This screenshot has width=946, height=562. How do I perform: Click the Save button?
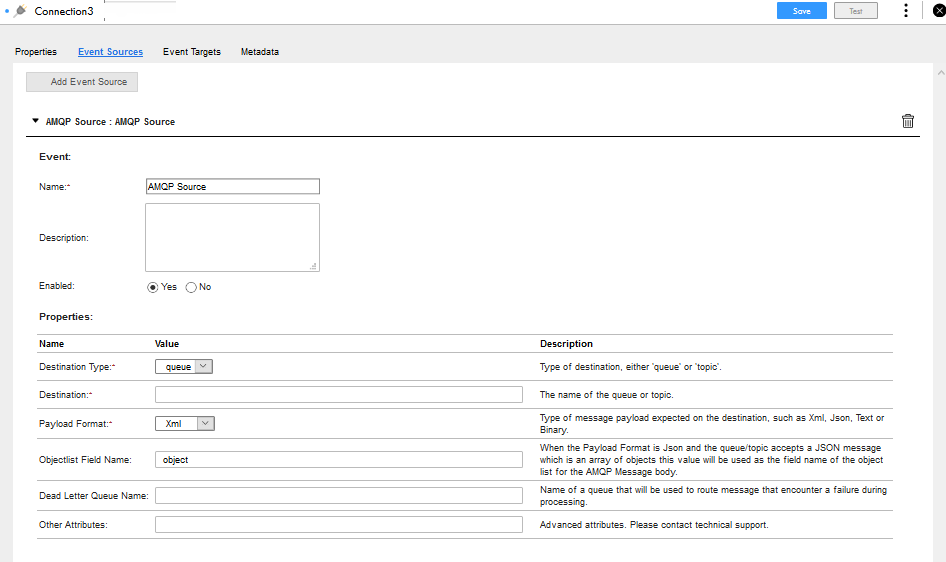pyautogui.click(x=801, y=11)
